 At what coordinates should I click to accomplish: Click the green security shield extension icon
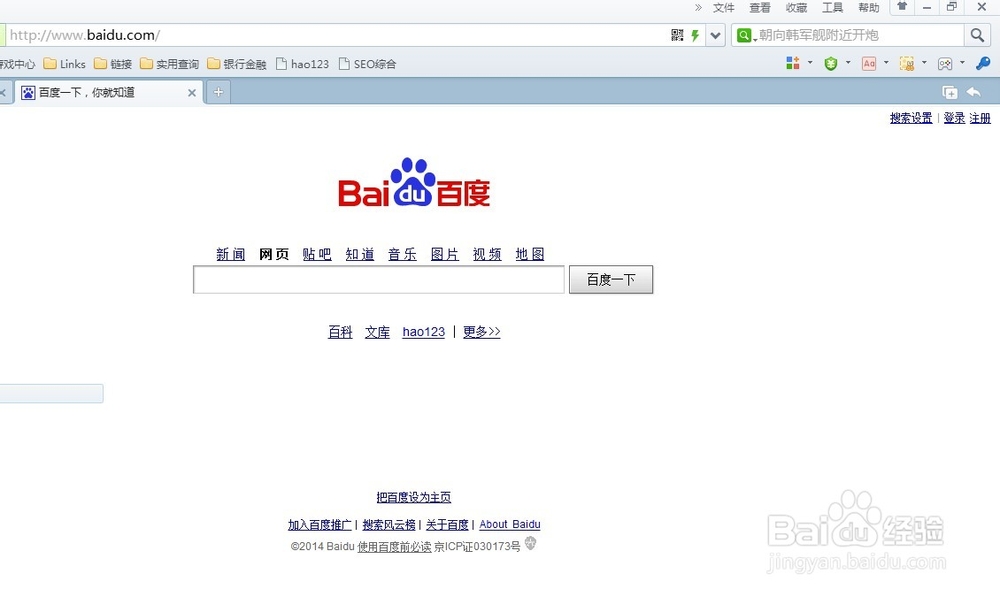tap(830, 62)
